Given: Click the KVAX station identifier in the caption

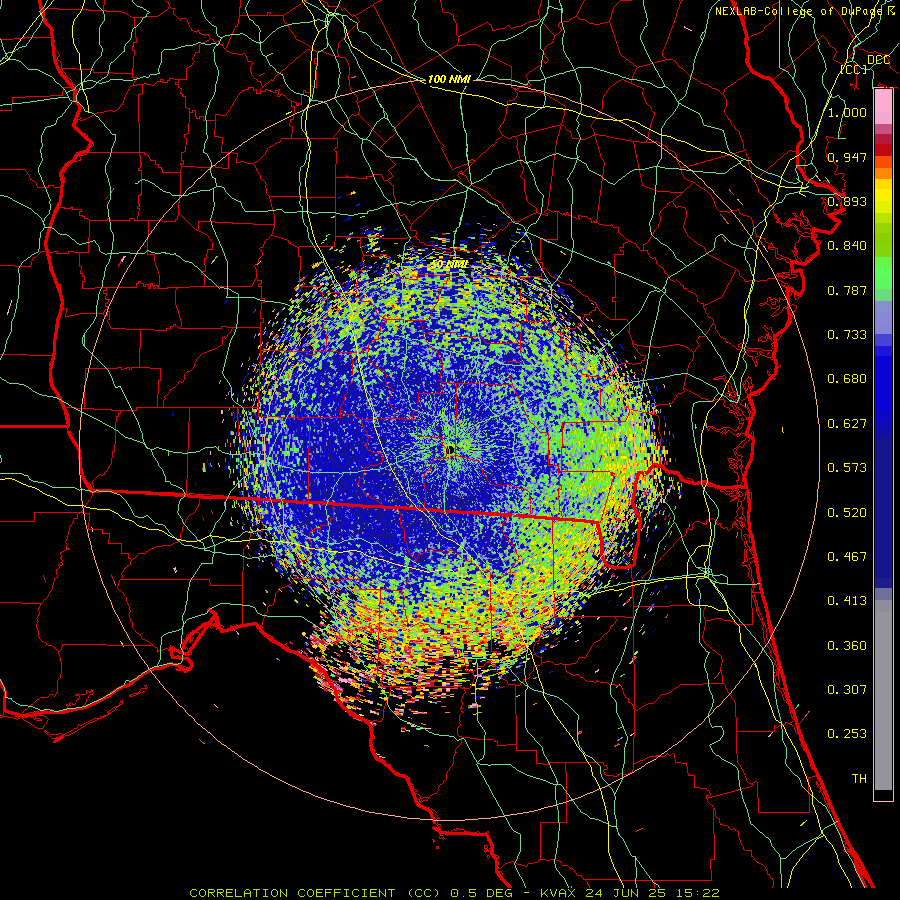Looking at the screenshot, I should pos(558,893).
